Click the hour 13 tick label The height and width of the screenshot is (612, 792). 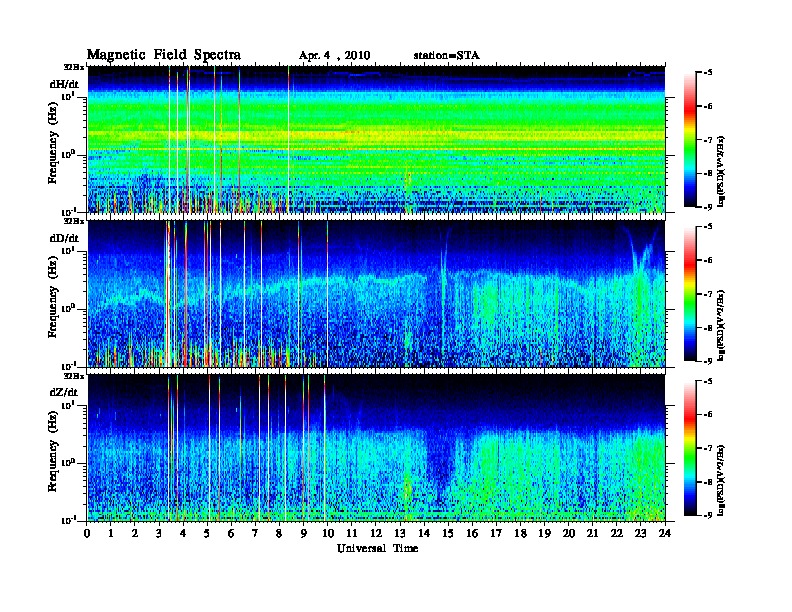pos(400,533)
